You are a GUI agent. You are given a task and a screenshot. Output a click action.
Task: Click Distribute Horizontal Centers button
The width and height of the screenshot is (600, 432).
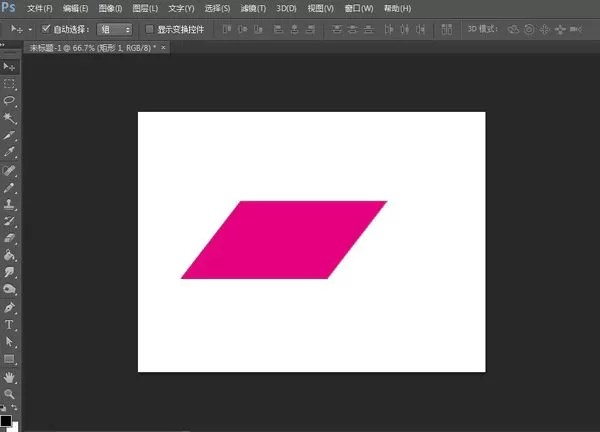tap(405, 29)
